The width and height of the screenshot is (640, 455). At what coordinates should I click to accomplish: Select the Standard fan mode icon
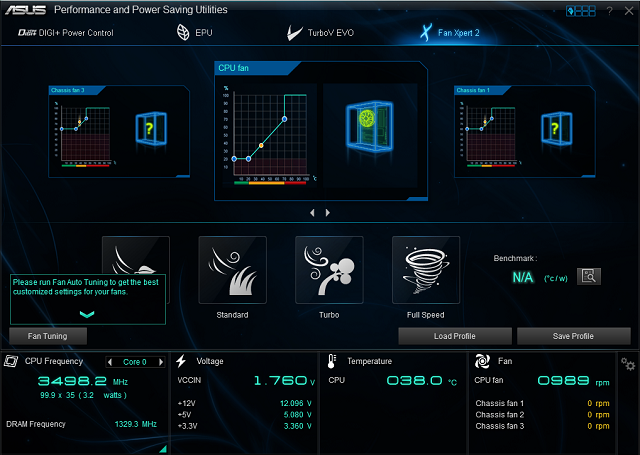tap(232, 270)
